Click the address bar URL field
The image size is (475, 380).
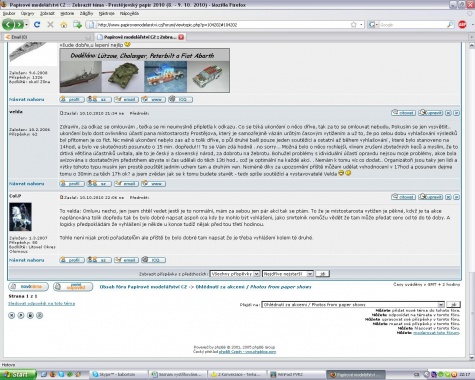[x=223, y=25]
